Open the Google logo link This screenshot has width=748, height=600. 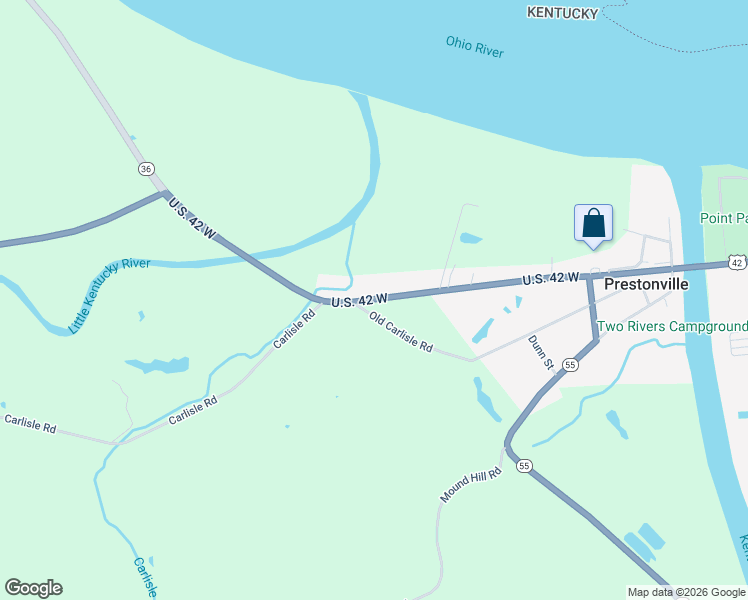coord(33,588)
